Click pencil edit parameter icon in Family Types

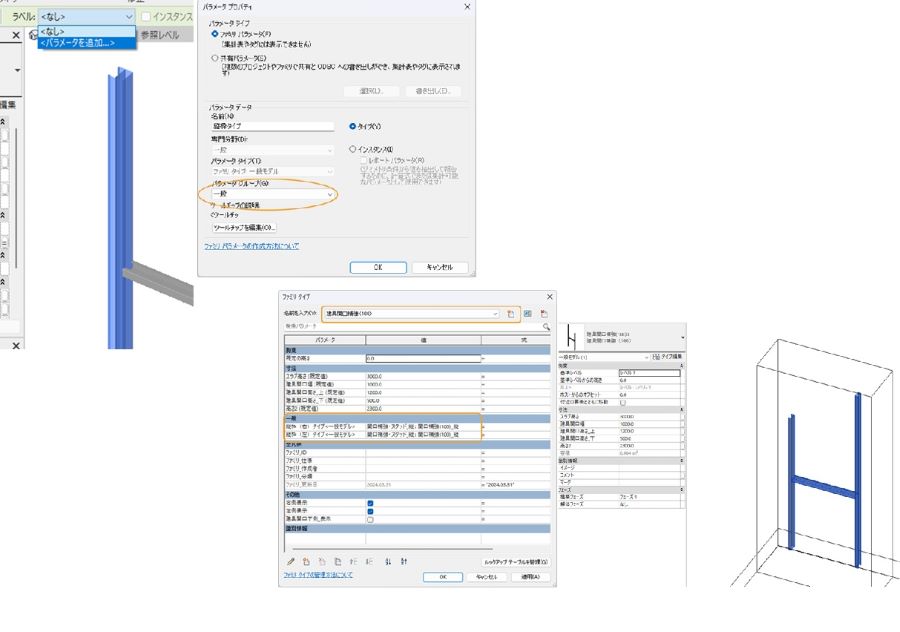coord(291,561)
